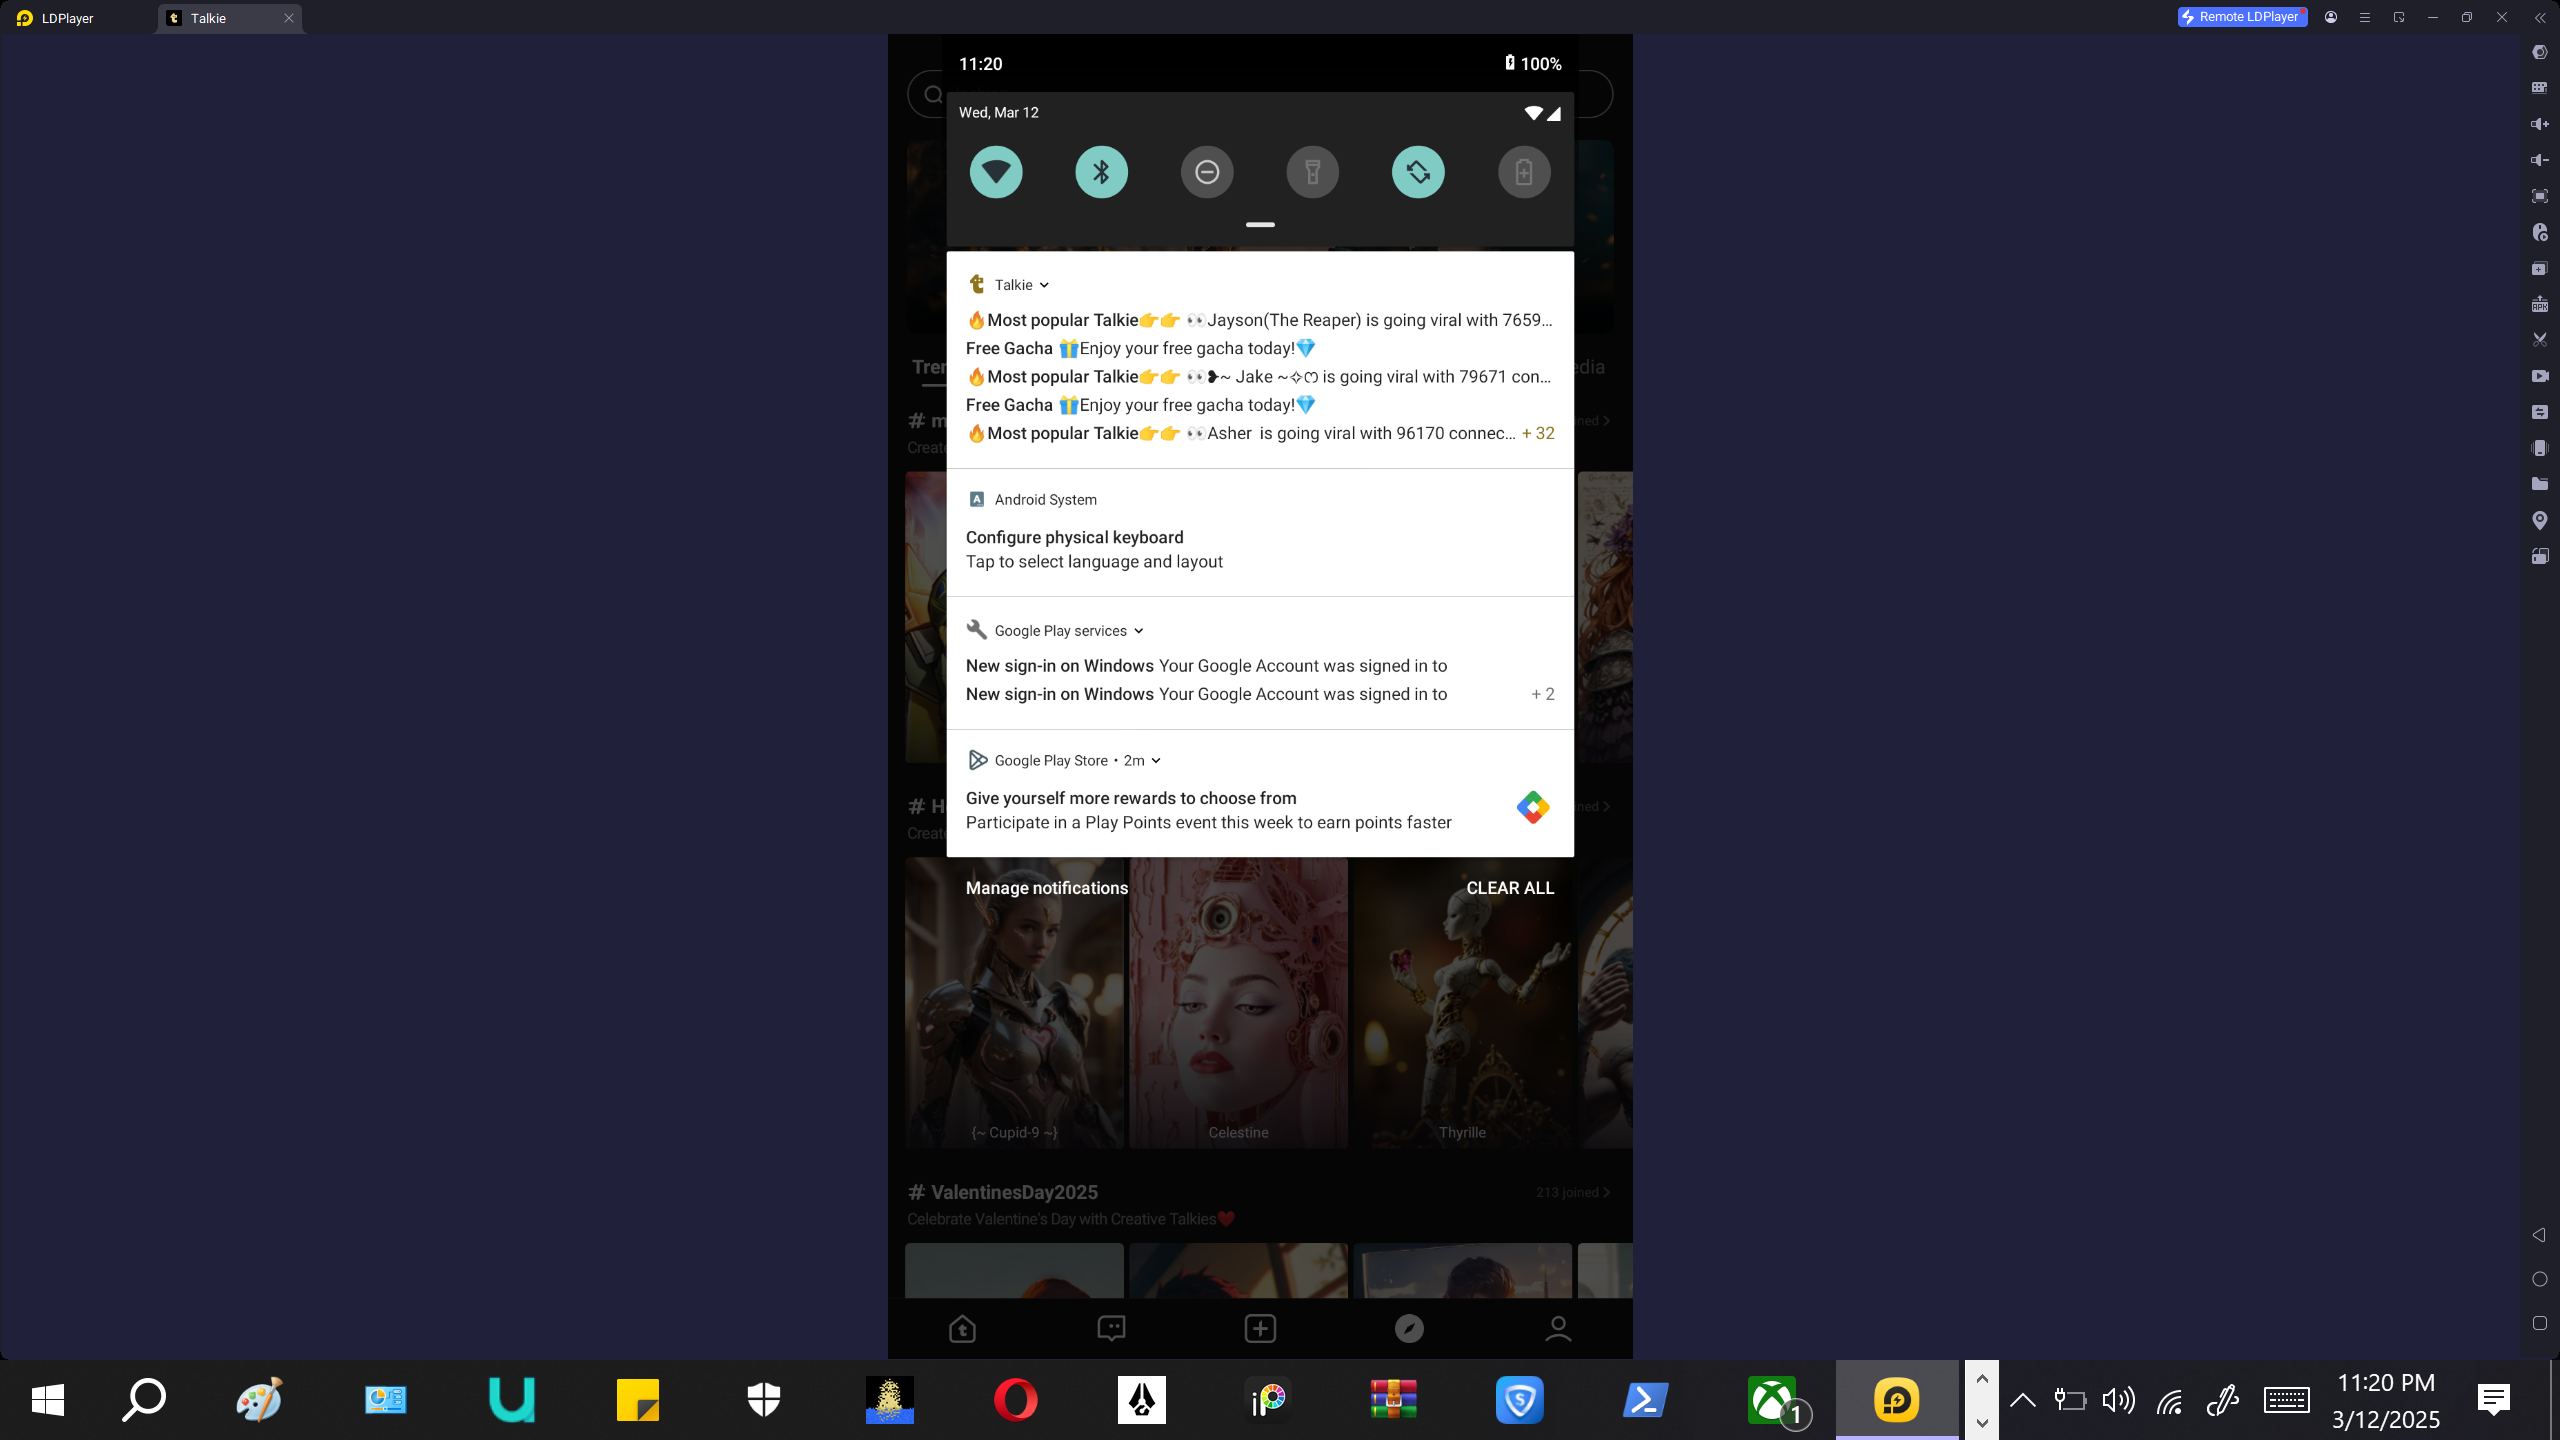
Task: Expand the Google Play Store notification chevron
Action: [x=1156, y=761]
